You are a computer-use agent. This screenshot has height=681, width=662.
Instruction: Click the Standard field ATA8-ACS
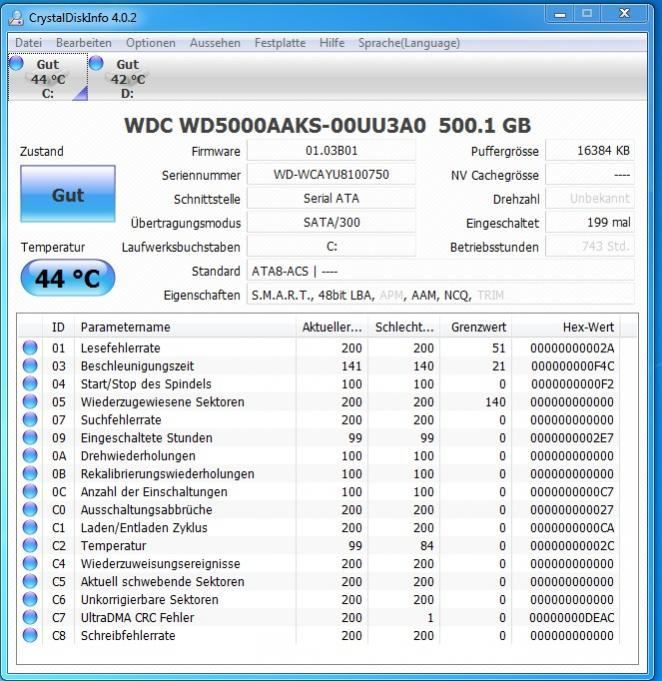(440, 271)
